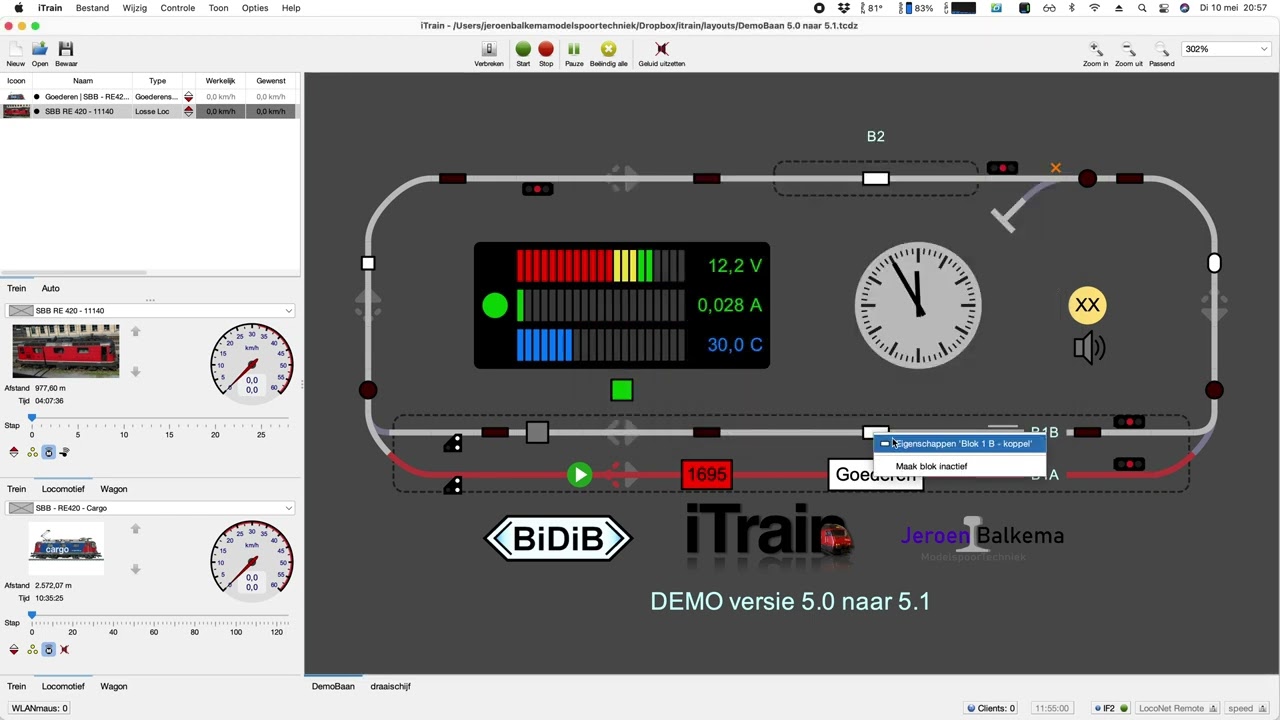Toggle the white feedback square on left track
This screenshot has width=1280, height=720.
[368, 263]
